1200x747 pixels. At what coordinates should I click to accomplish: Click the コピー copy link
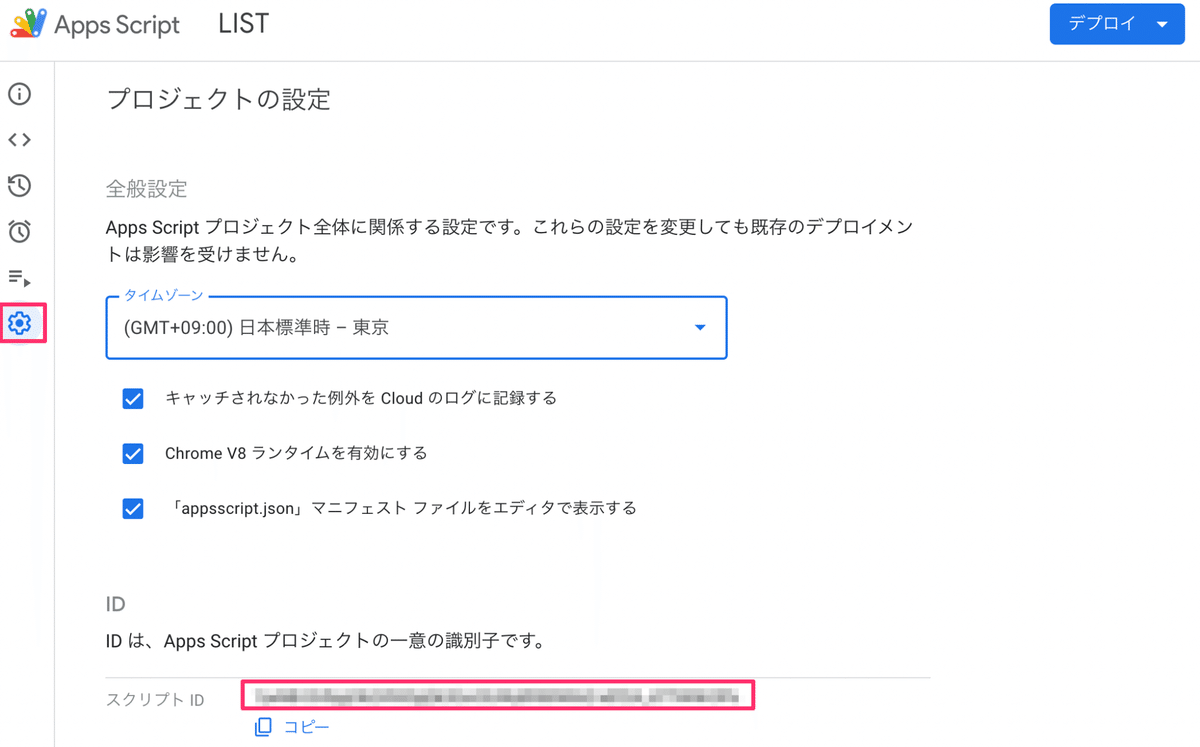click(306, 727)
